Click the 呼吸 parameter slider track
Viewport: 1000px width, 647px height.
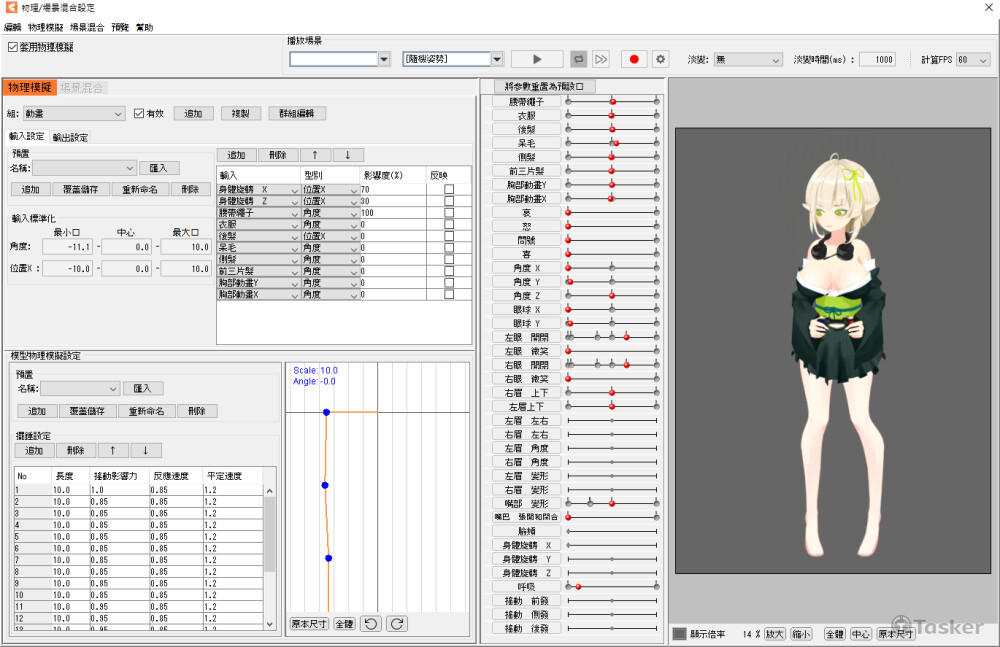pyautogui.click(x=612, y=586)
